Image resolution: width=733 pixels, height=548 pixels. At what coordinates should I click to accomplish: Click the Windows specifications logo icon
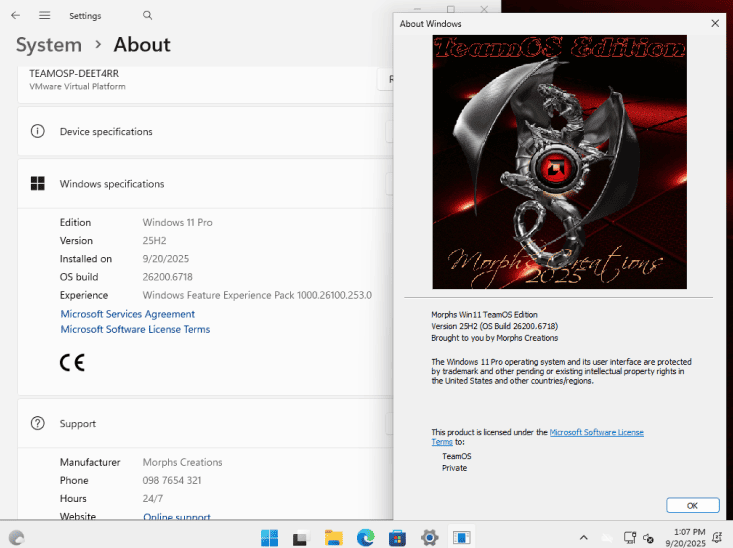pos(37,184)
